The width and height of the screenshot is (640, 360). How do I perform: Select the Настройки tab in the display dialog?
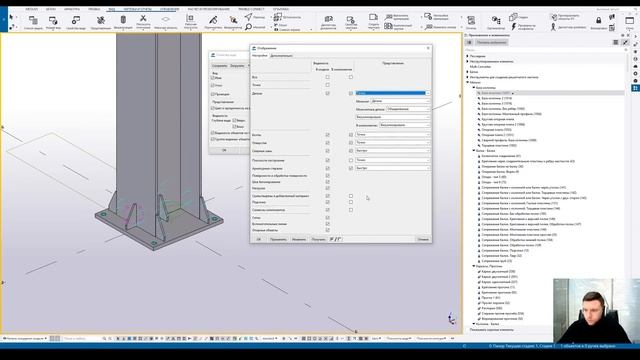(x=260, y=56)
